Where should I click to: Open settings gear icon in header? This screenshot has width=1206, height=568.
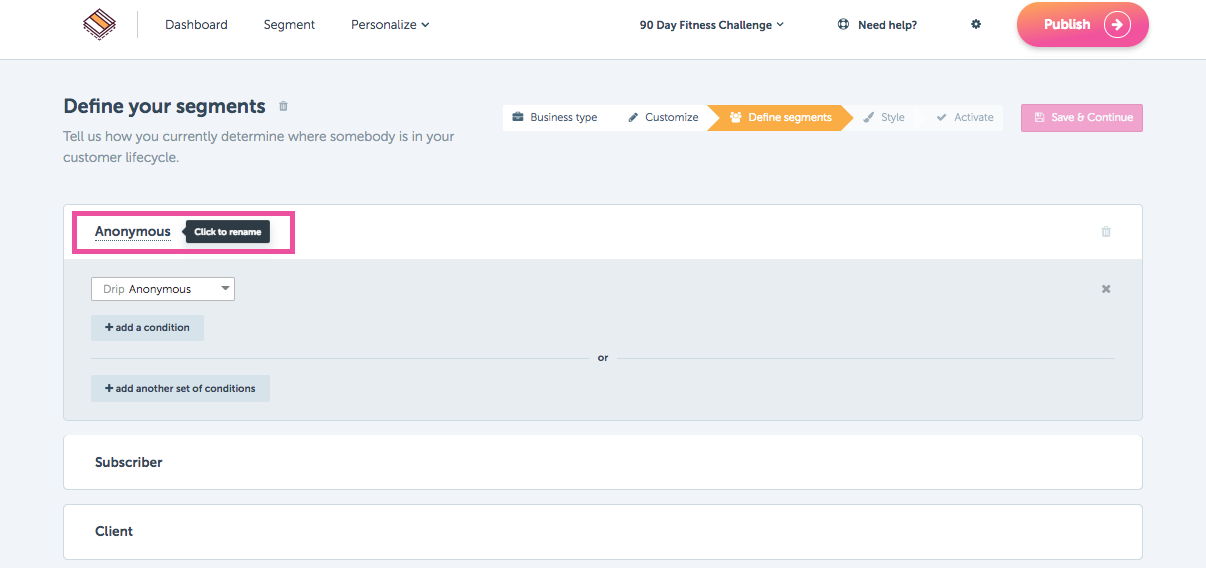pos(976,25)
